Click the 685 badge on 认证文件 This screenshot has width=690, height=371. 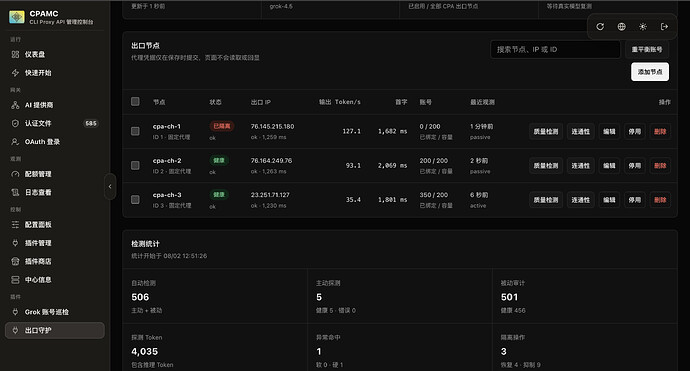point(91,123)
